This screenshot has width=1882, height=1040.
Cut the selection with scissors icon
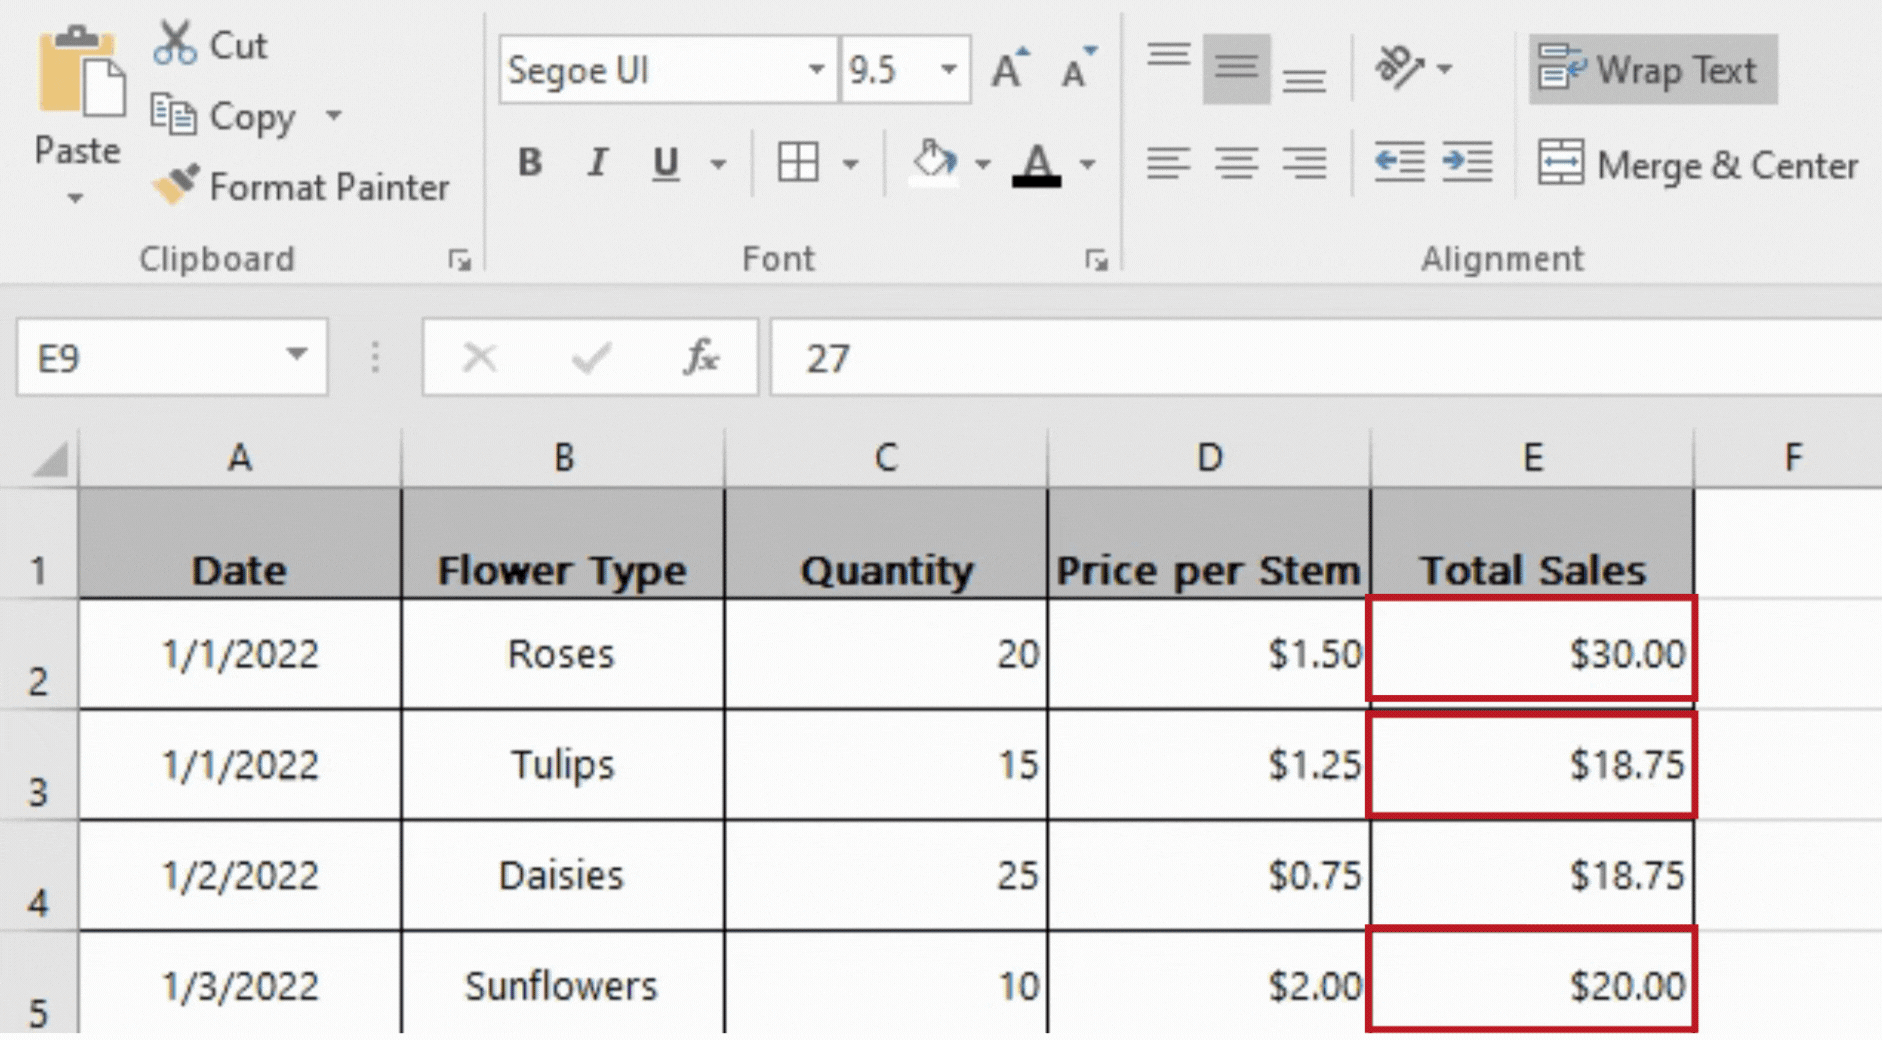click(x=175, y=44)
